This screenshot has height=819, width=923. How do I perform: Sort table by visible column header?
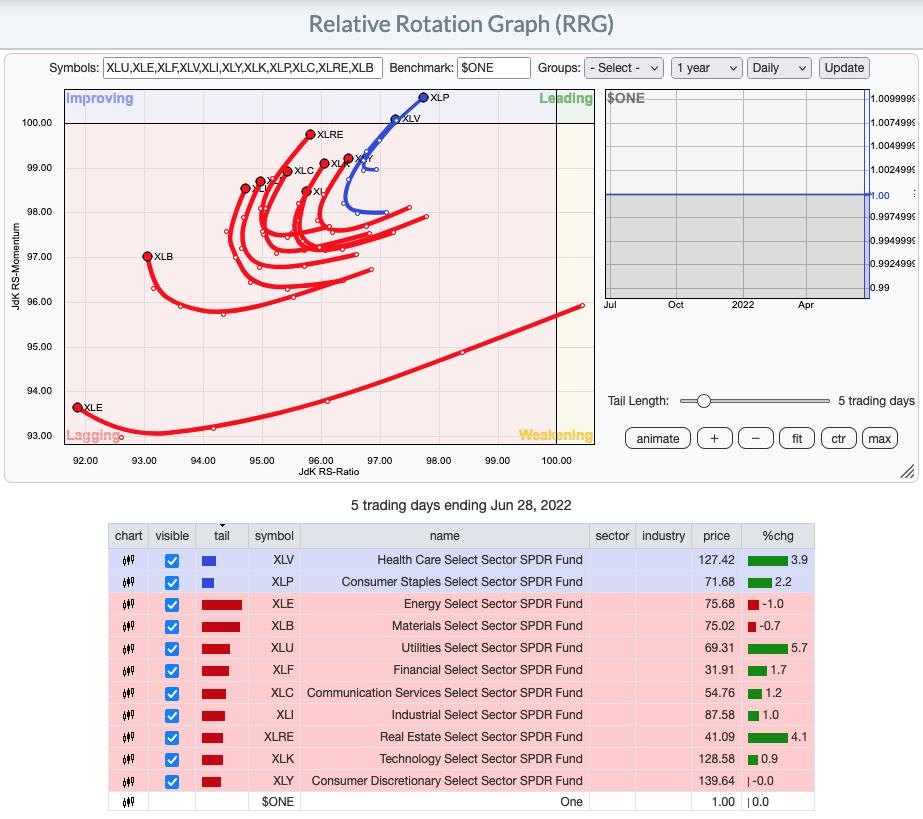click(x=172, y=536)
